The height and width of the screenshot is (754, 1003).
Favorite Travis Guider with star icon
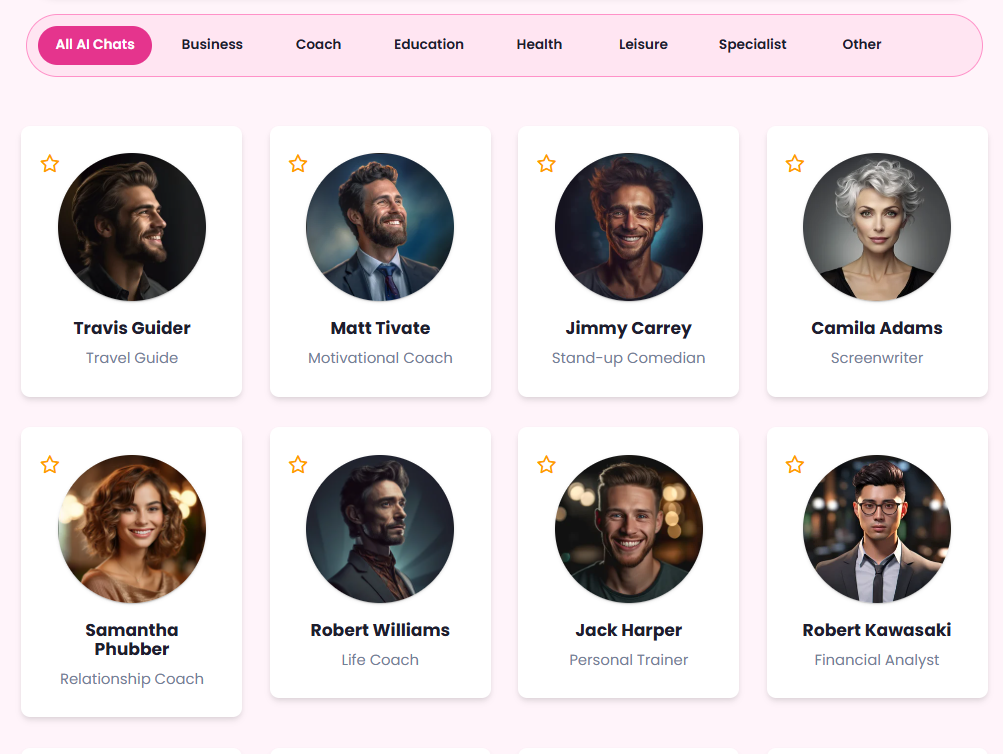[50, 164]
